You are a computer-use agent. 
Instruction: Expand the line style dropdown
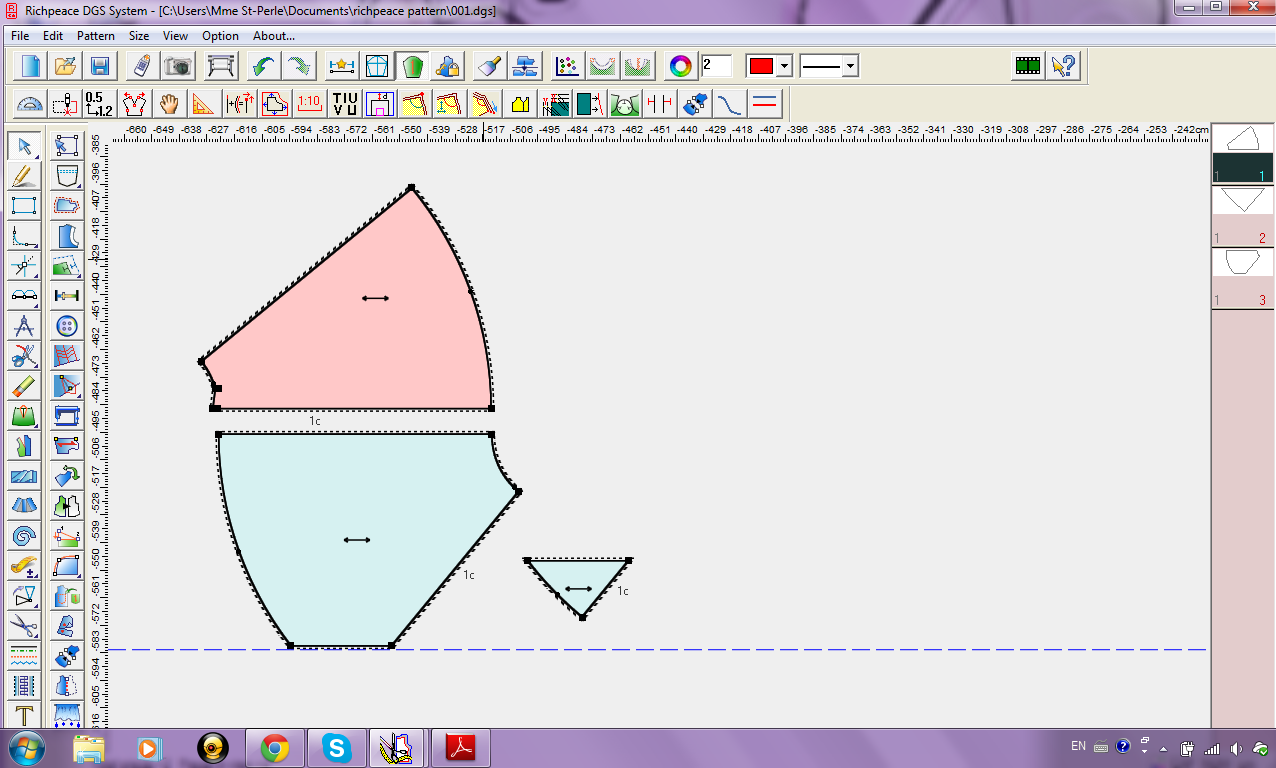pyautogui.click(x=850, y=67)
